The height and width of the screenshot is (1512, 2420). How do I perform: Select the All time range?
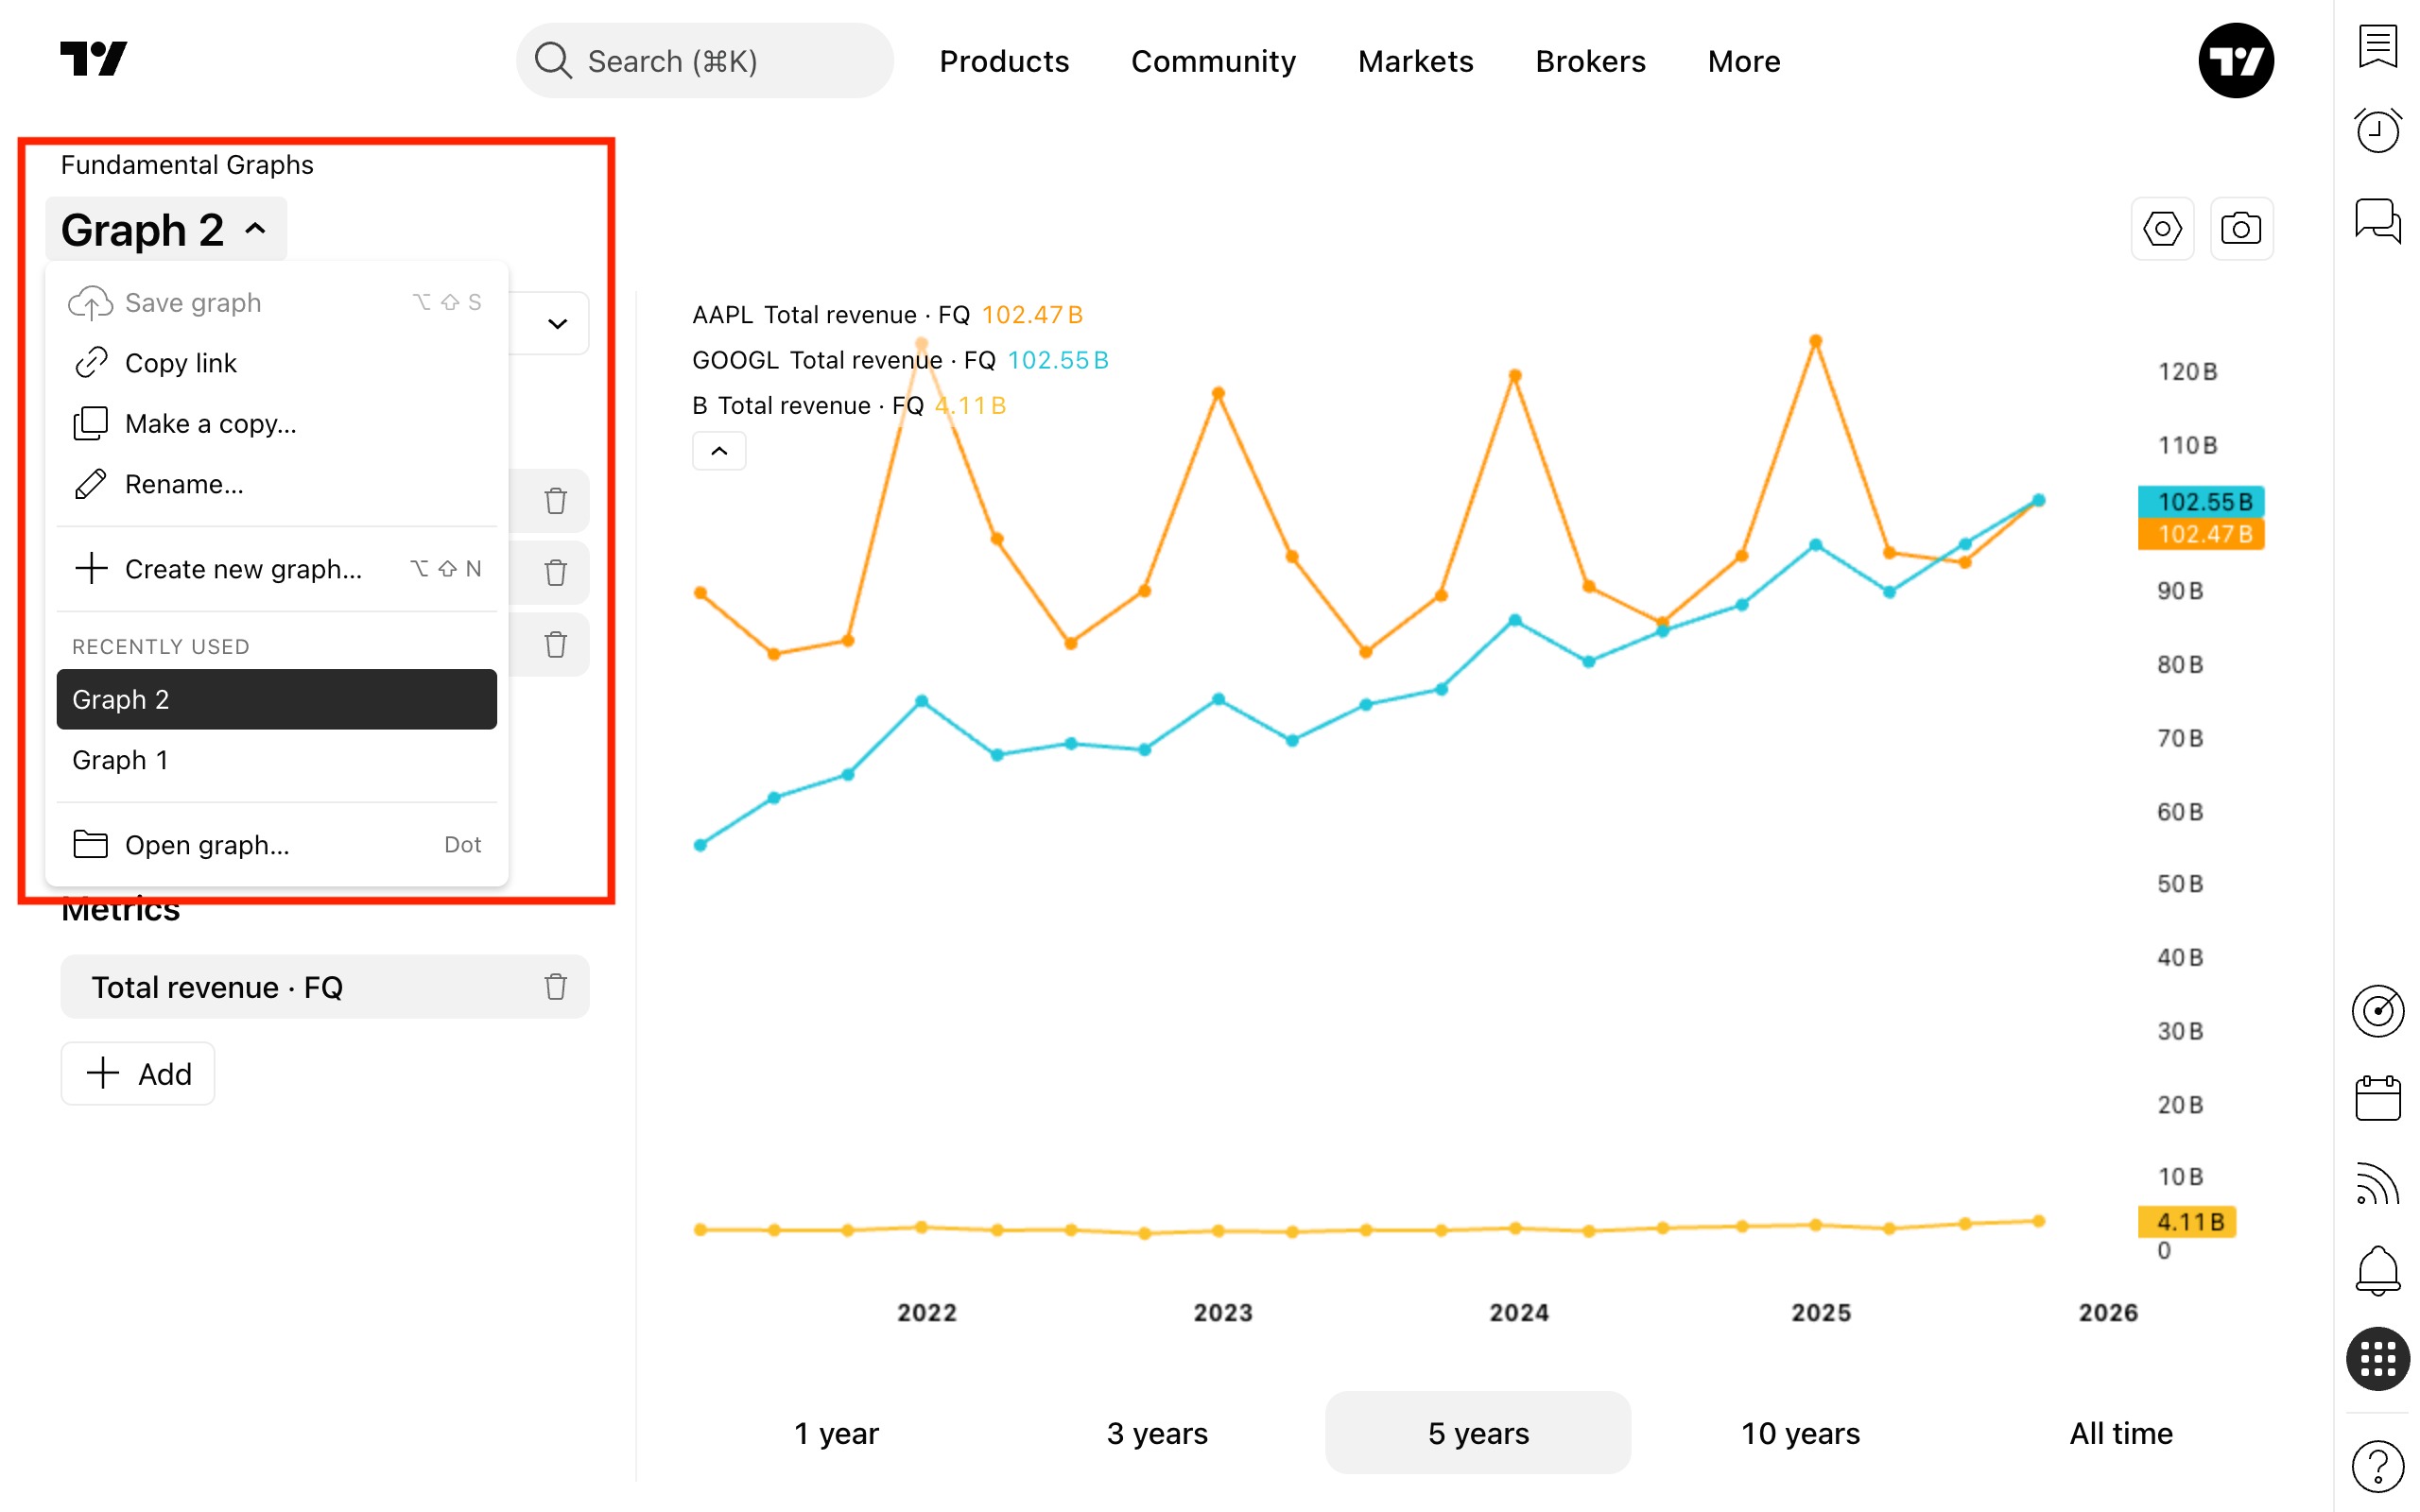click(x=2120, y=1433)
